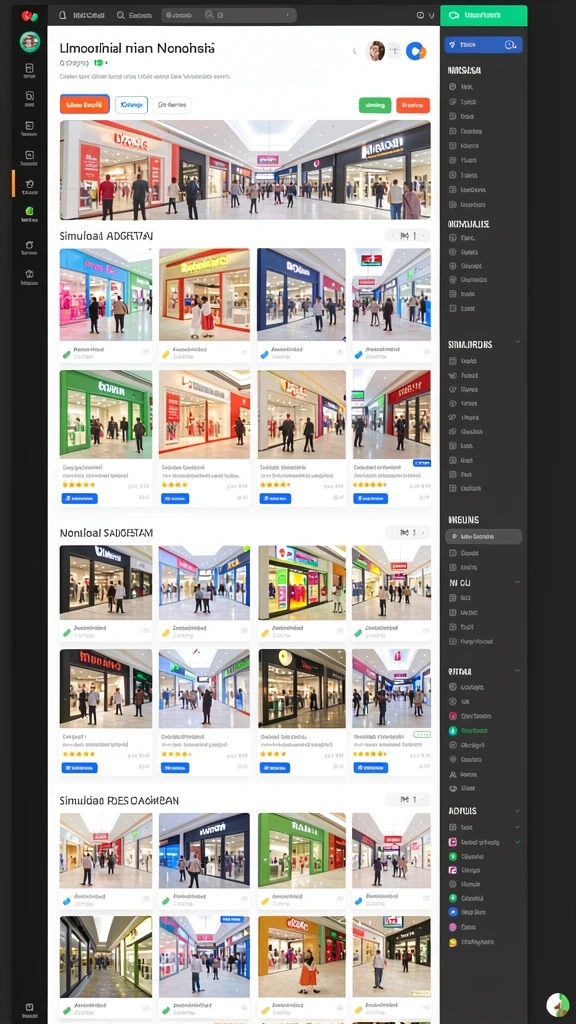Collapse the RITIIAA section chevron
The image size is (576, 1024).
(x=518, y=671)
